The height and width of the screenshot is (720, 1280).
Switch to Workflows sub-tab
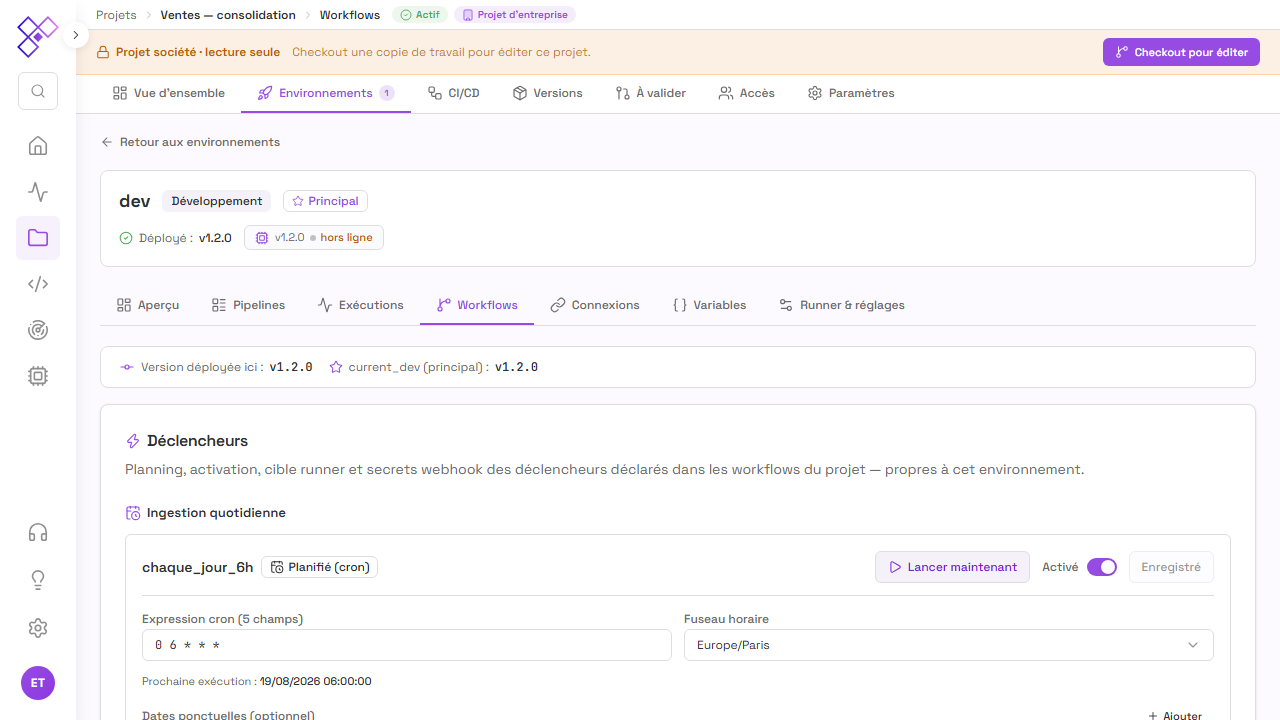478,305
